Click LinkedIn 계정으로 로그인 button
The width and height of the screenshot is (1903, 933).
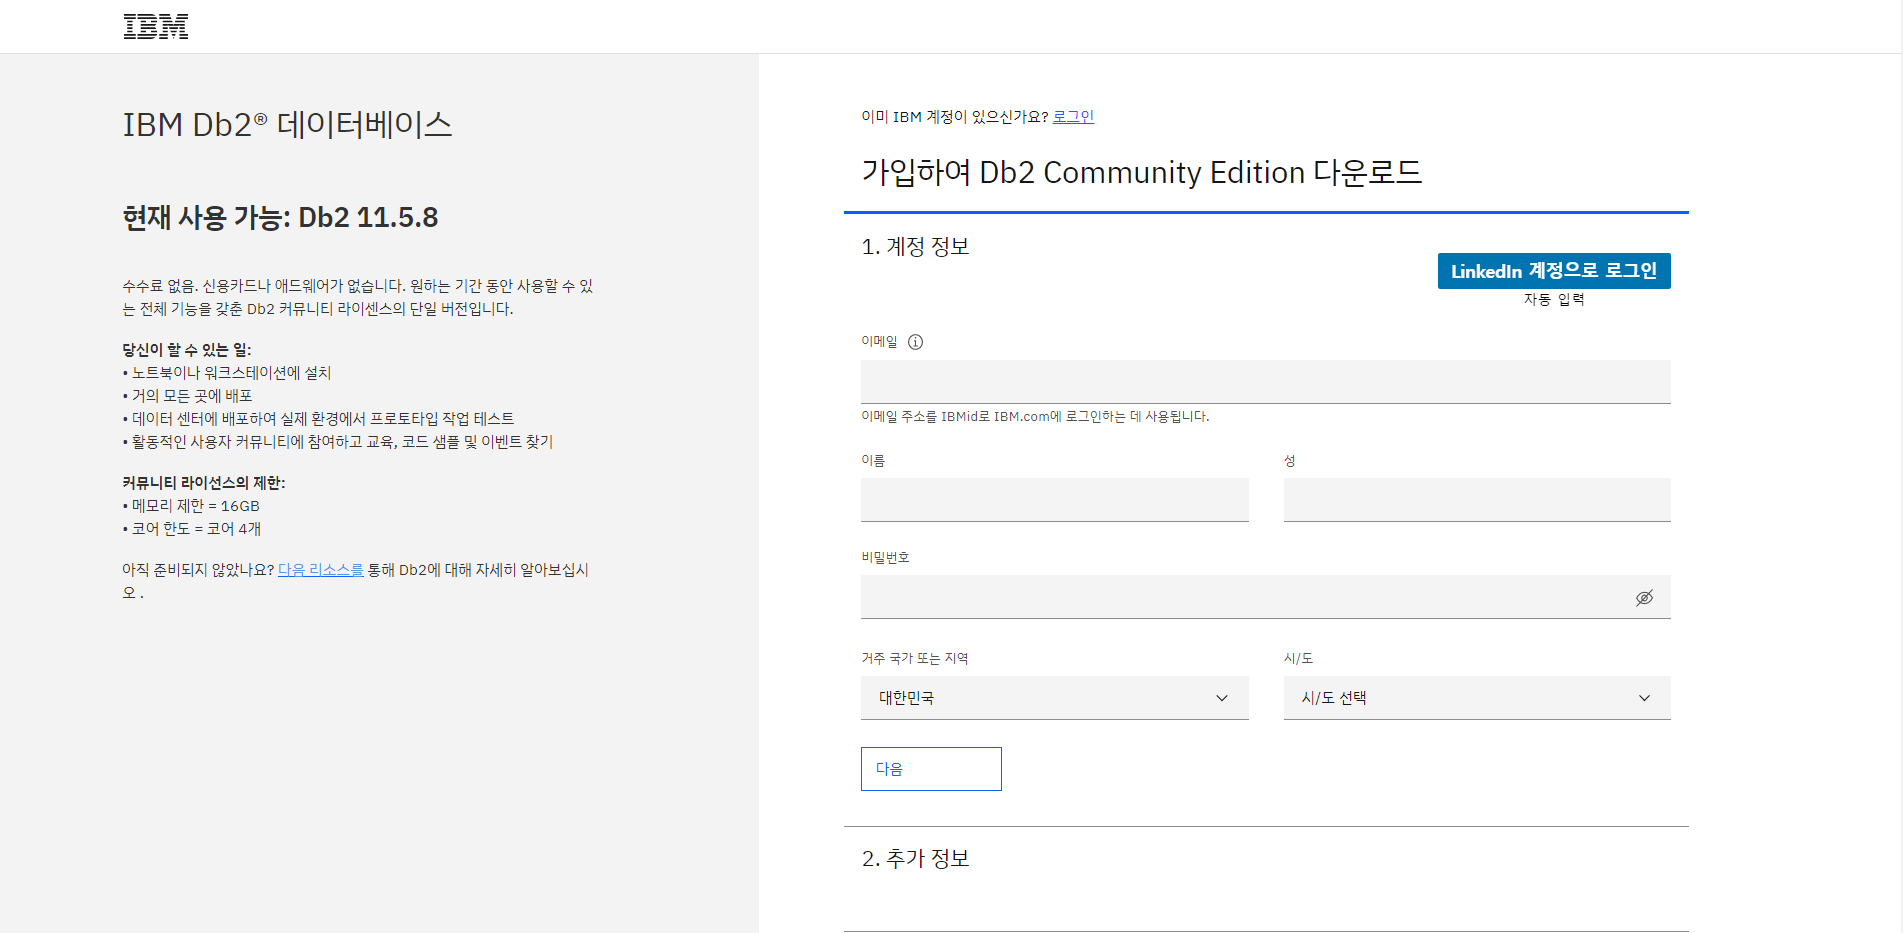tap(1554, 271)
